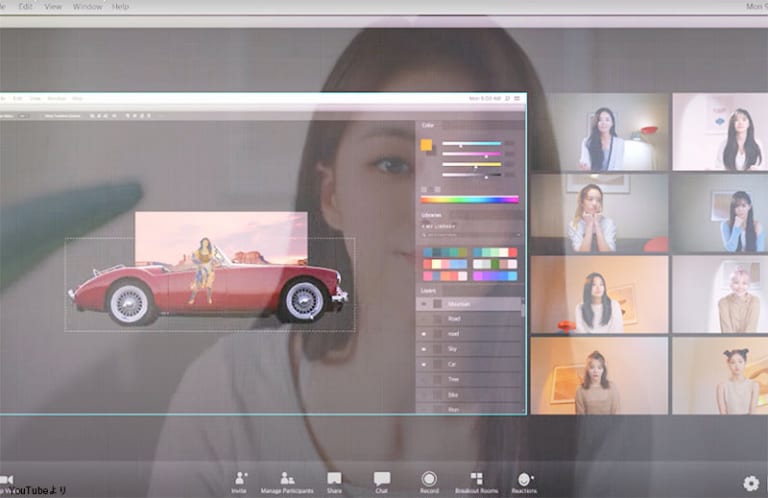Select participant with space-bun hairstyle
Viewport: 768px width, 498px height.
click(720, 376)
